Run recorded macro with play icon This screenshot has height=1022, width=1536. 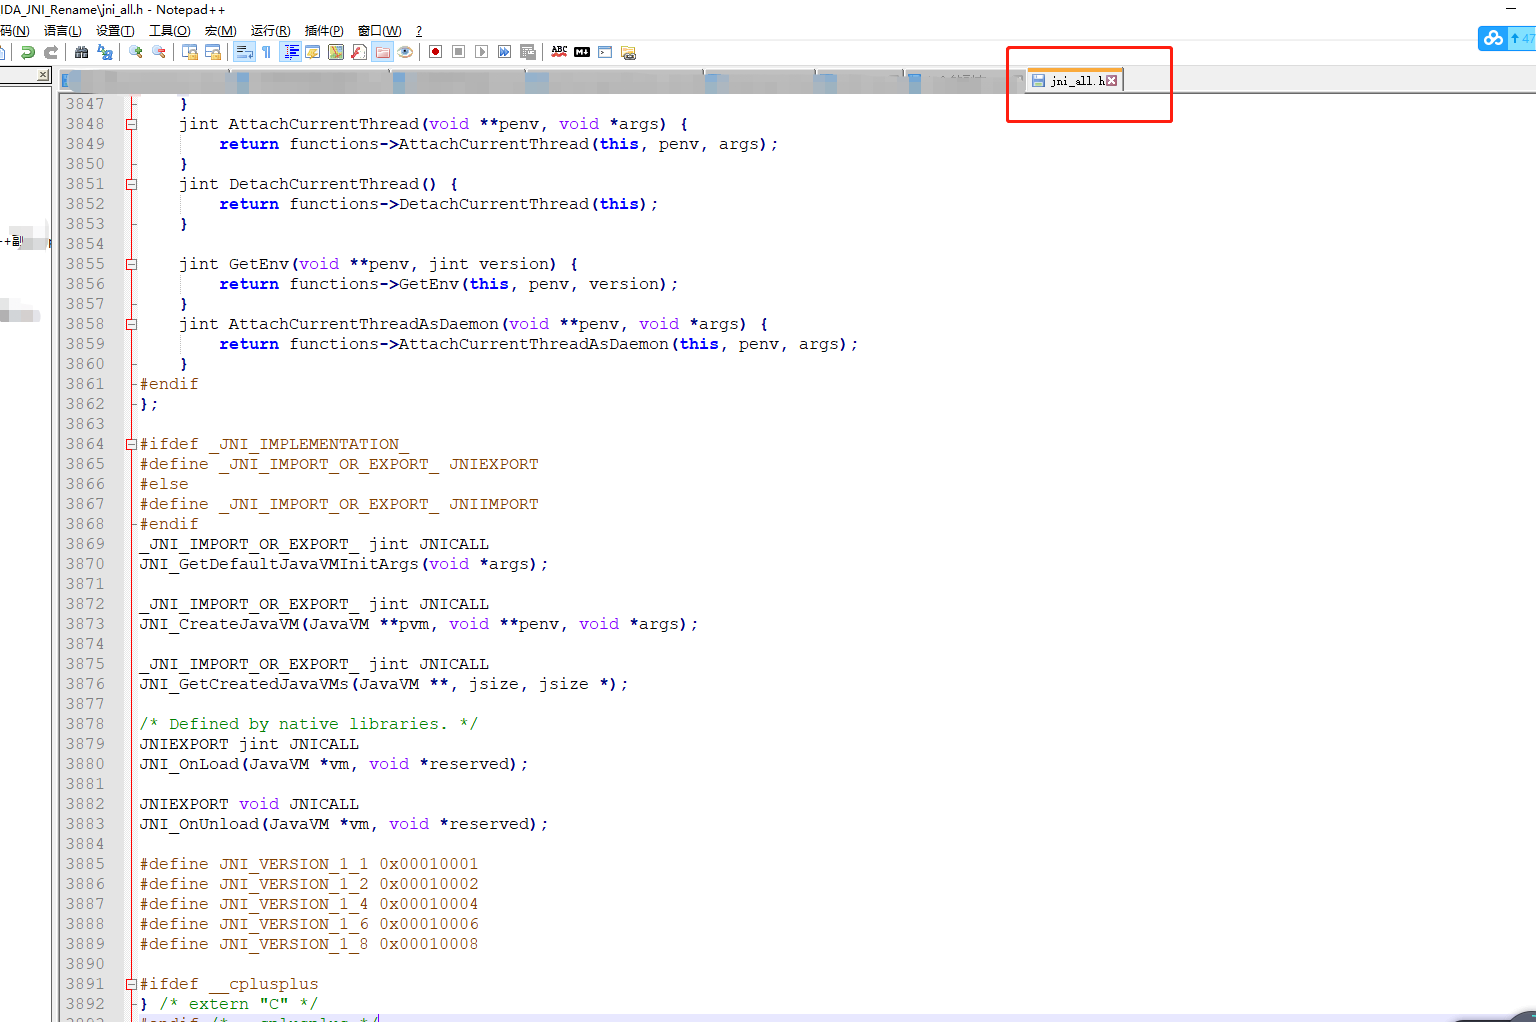point(482,52)
